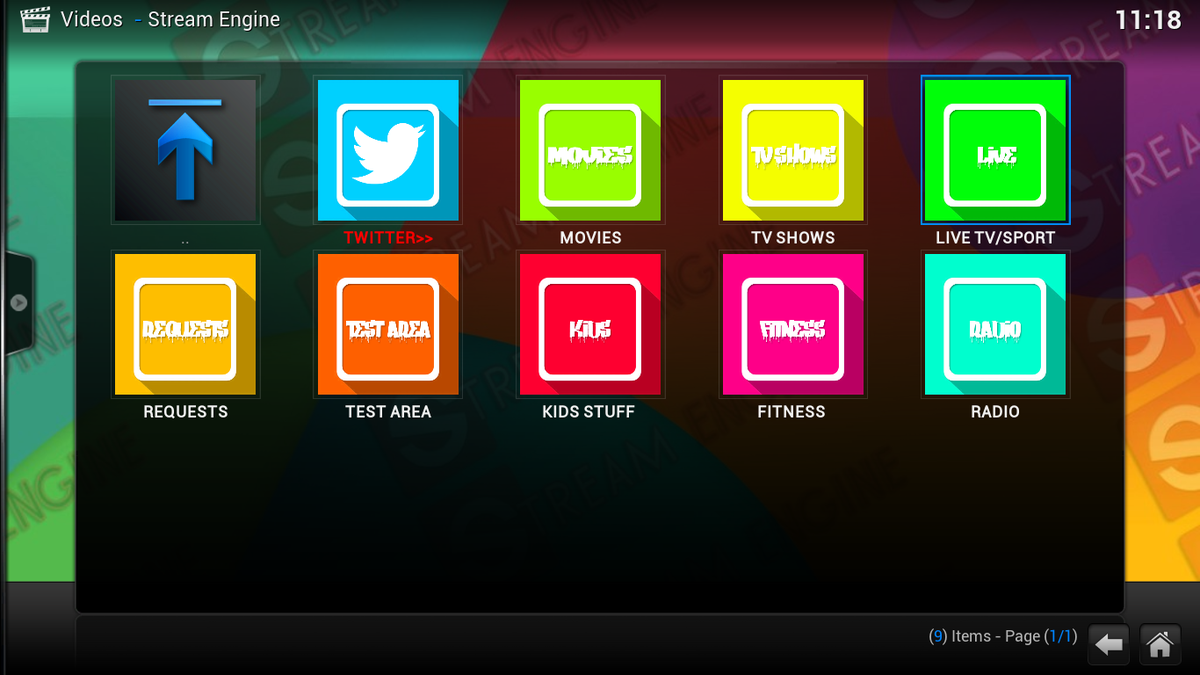Image resolution: width=1200 pixels, height=675 pixels.
Task: Select the TEST AREA tile
Action: pos(387,323)
